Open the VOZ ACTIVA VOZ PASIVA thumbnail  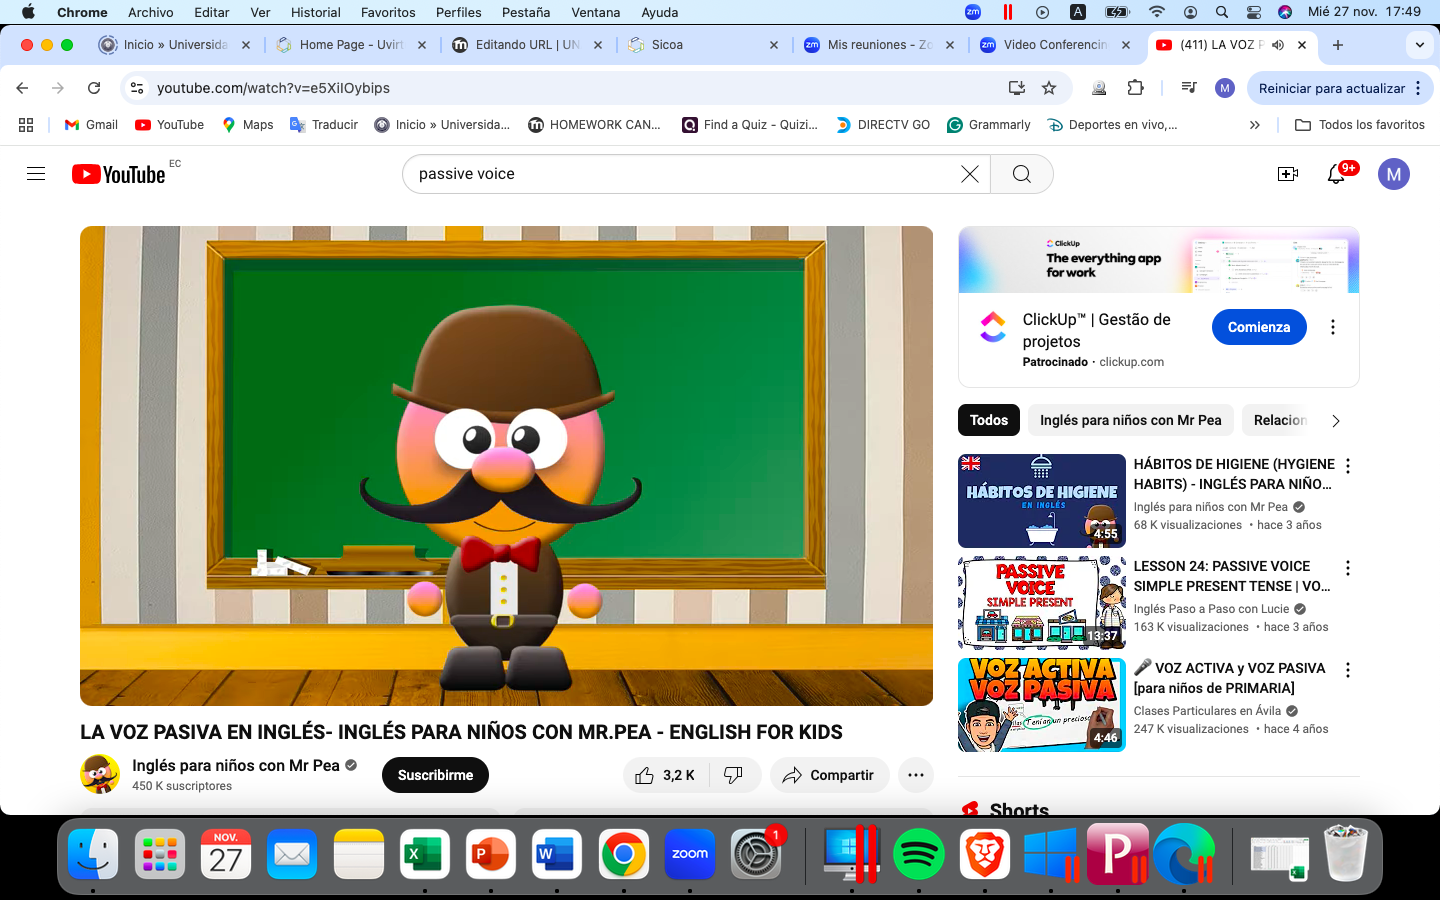coord(1042,705)
